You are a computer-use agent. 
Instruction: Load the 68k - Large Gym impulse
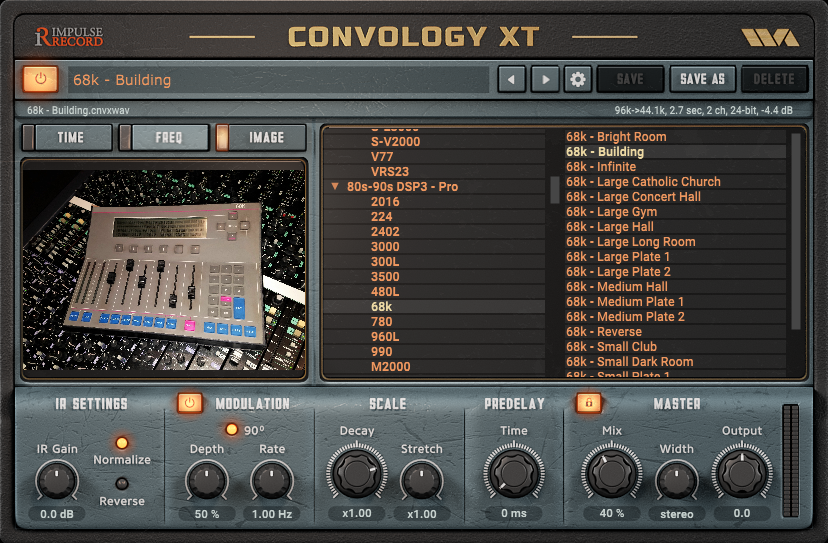click(675, 212)
